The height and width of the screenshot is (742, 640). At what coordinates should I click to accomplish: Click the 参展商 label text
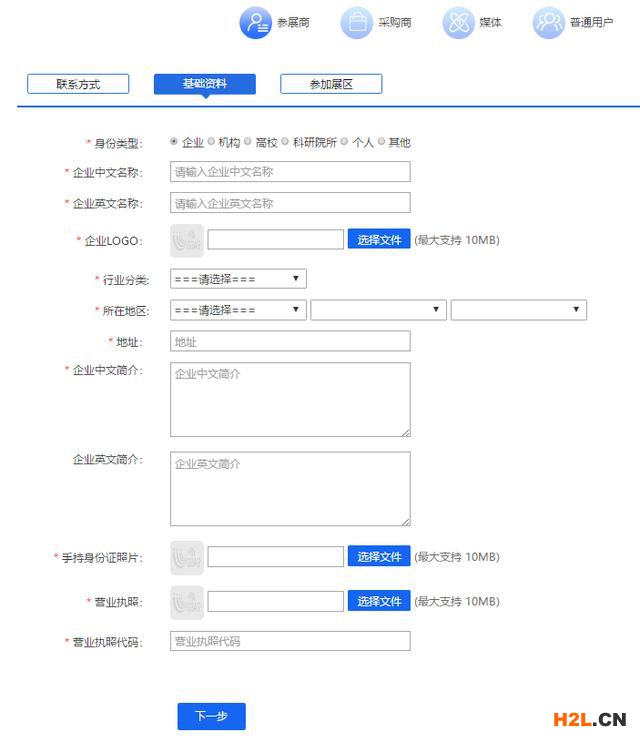coord(293,22)
